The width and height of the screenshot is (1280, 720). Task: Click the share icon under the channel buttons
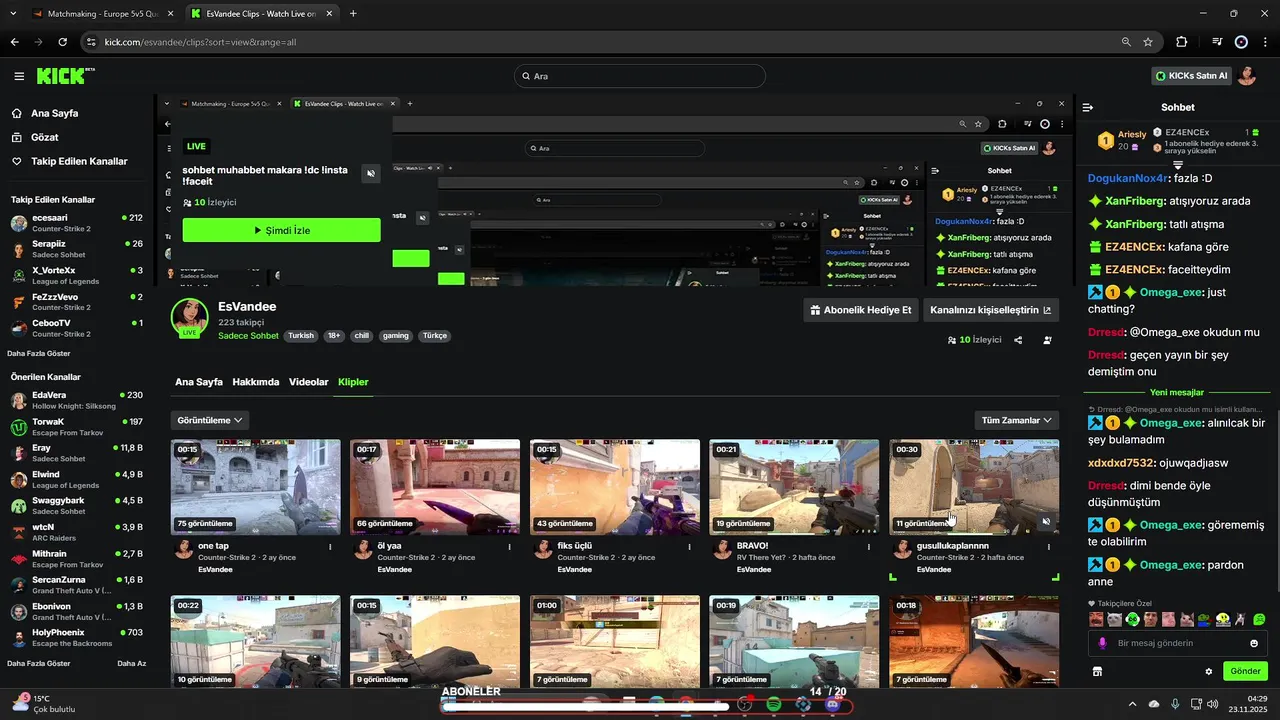[x=1018, y=340]
